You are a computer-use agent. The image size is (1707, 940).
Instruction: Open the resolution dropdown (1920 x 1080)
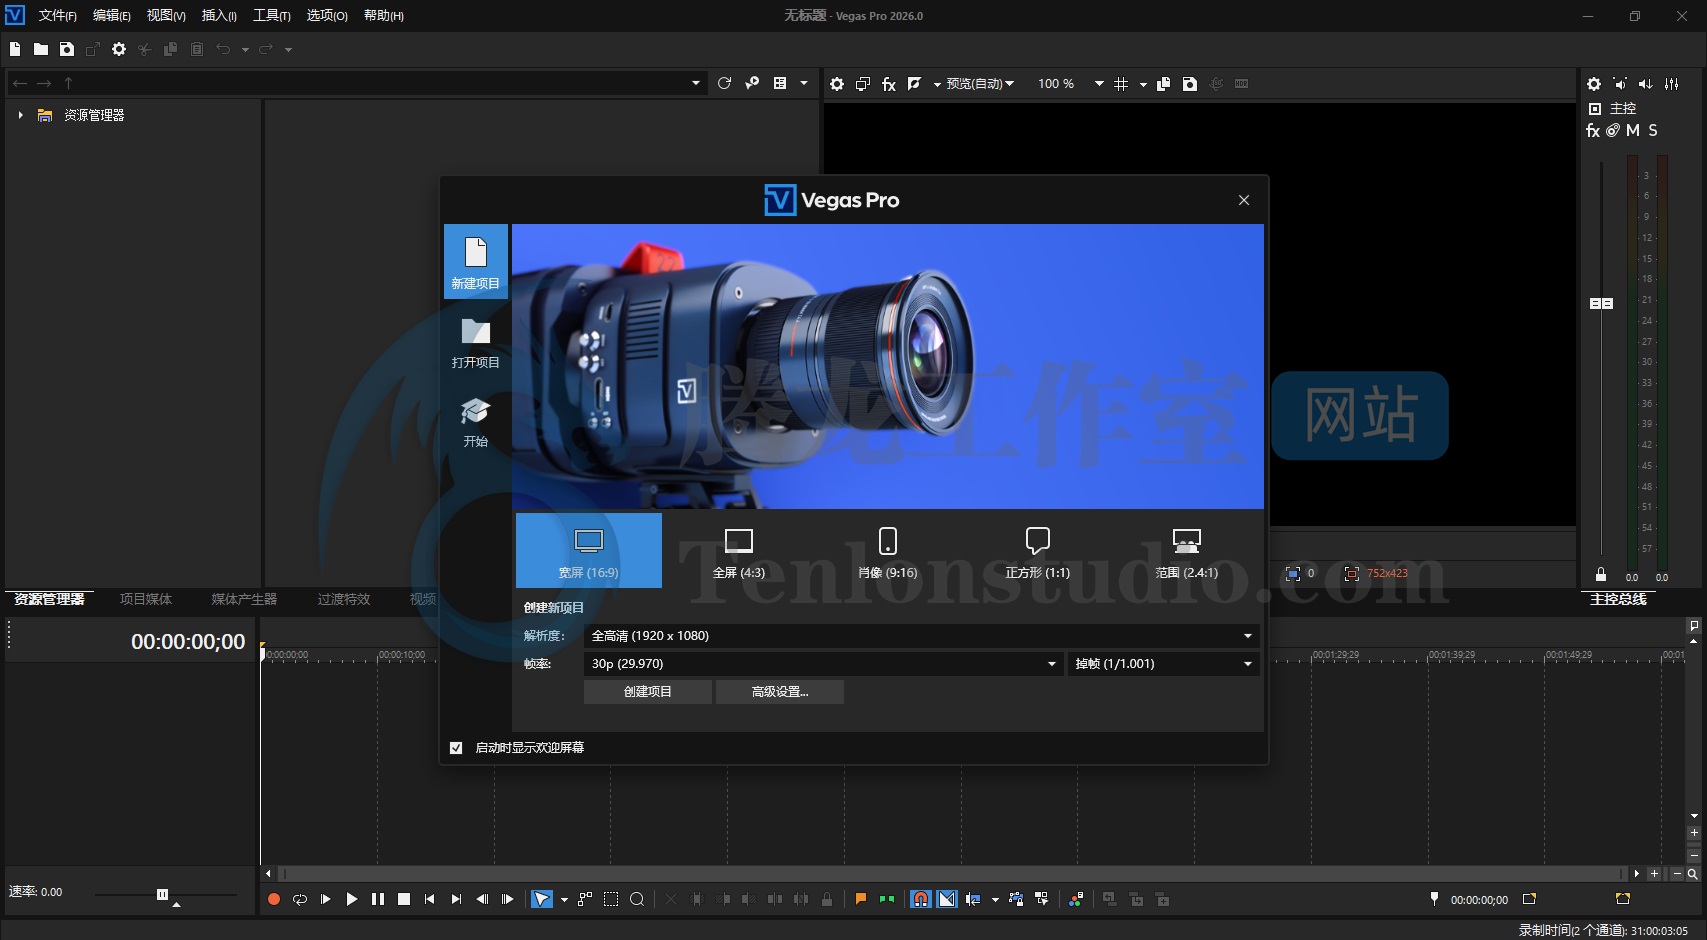[920, 636]
